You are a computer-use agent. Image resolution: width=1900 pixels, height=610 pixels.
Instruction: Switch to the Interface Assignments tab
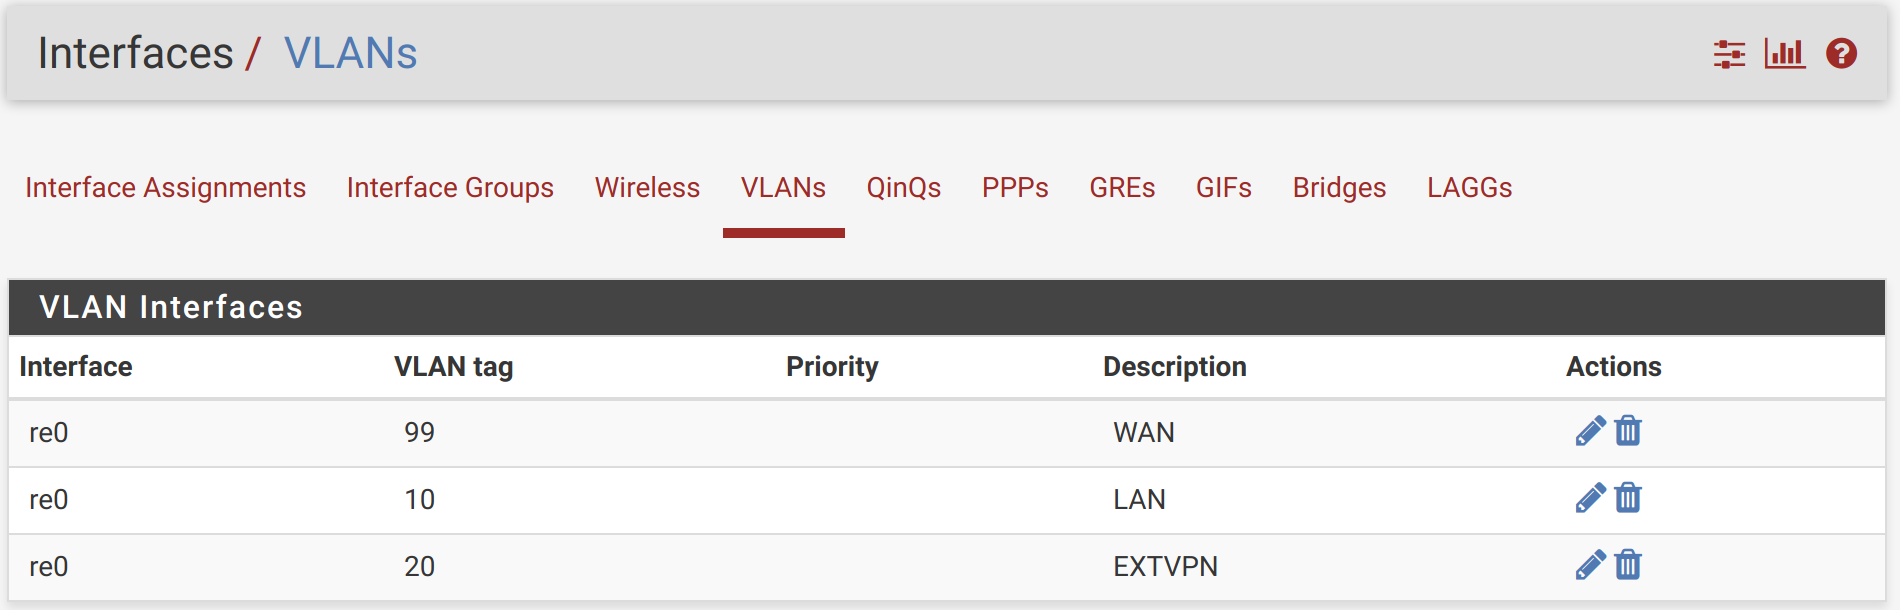(x=166, y=187)
